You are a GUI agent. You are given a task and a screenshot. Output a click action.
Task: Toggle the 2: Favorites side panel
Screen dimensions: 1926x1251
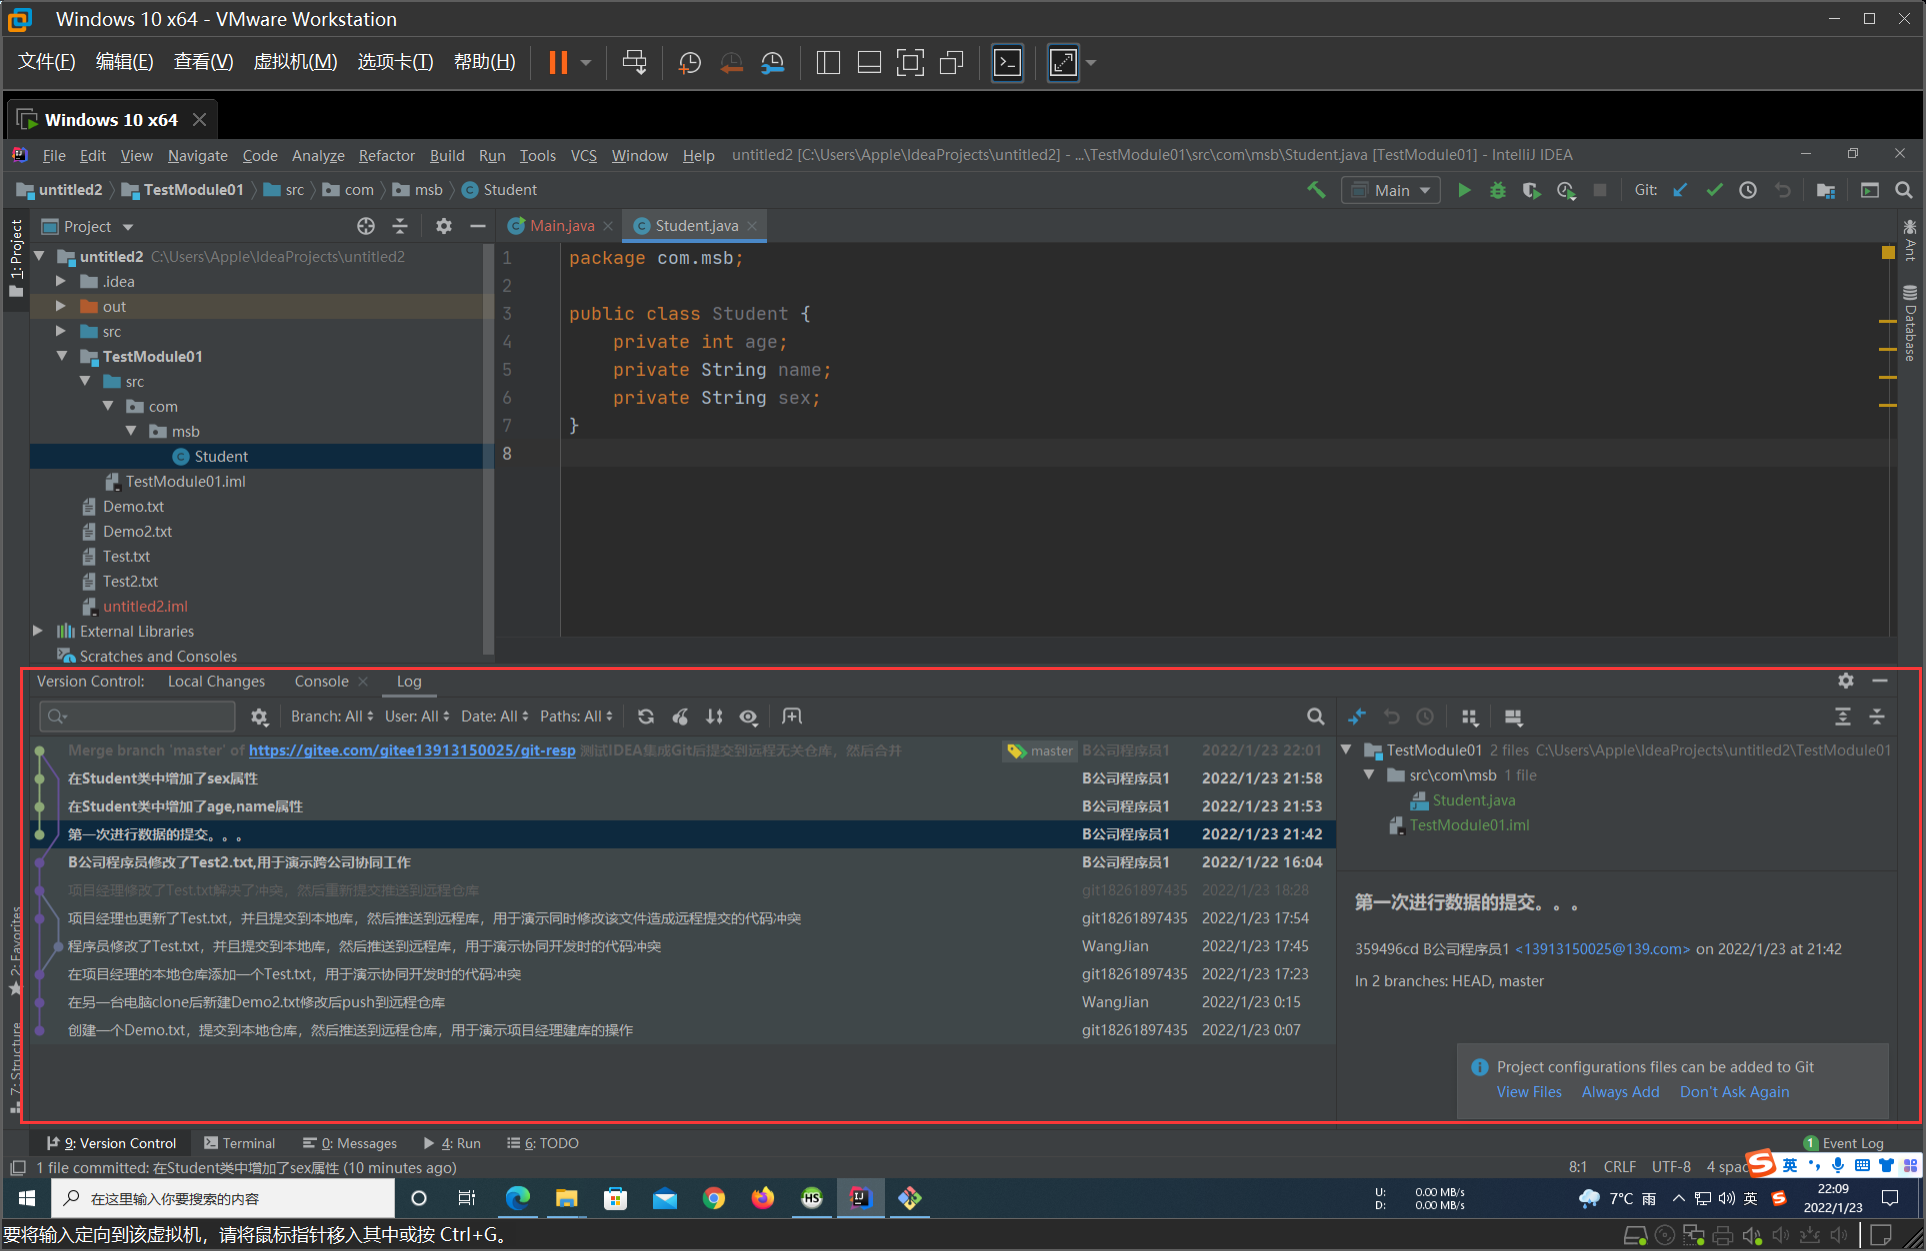tap(15, 950)
